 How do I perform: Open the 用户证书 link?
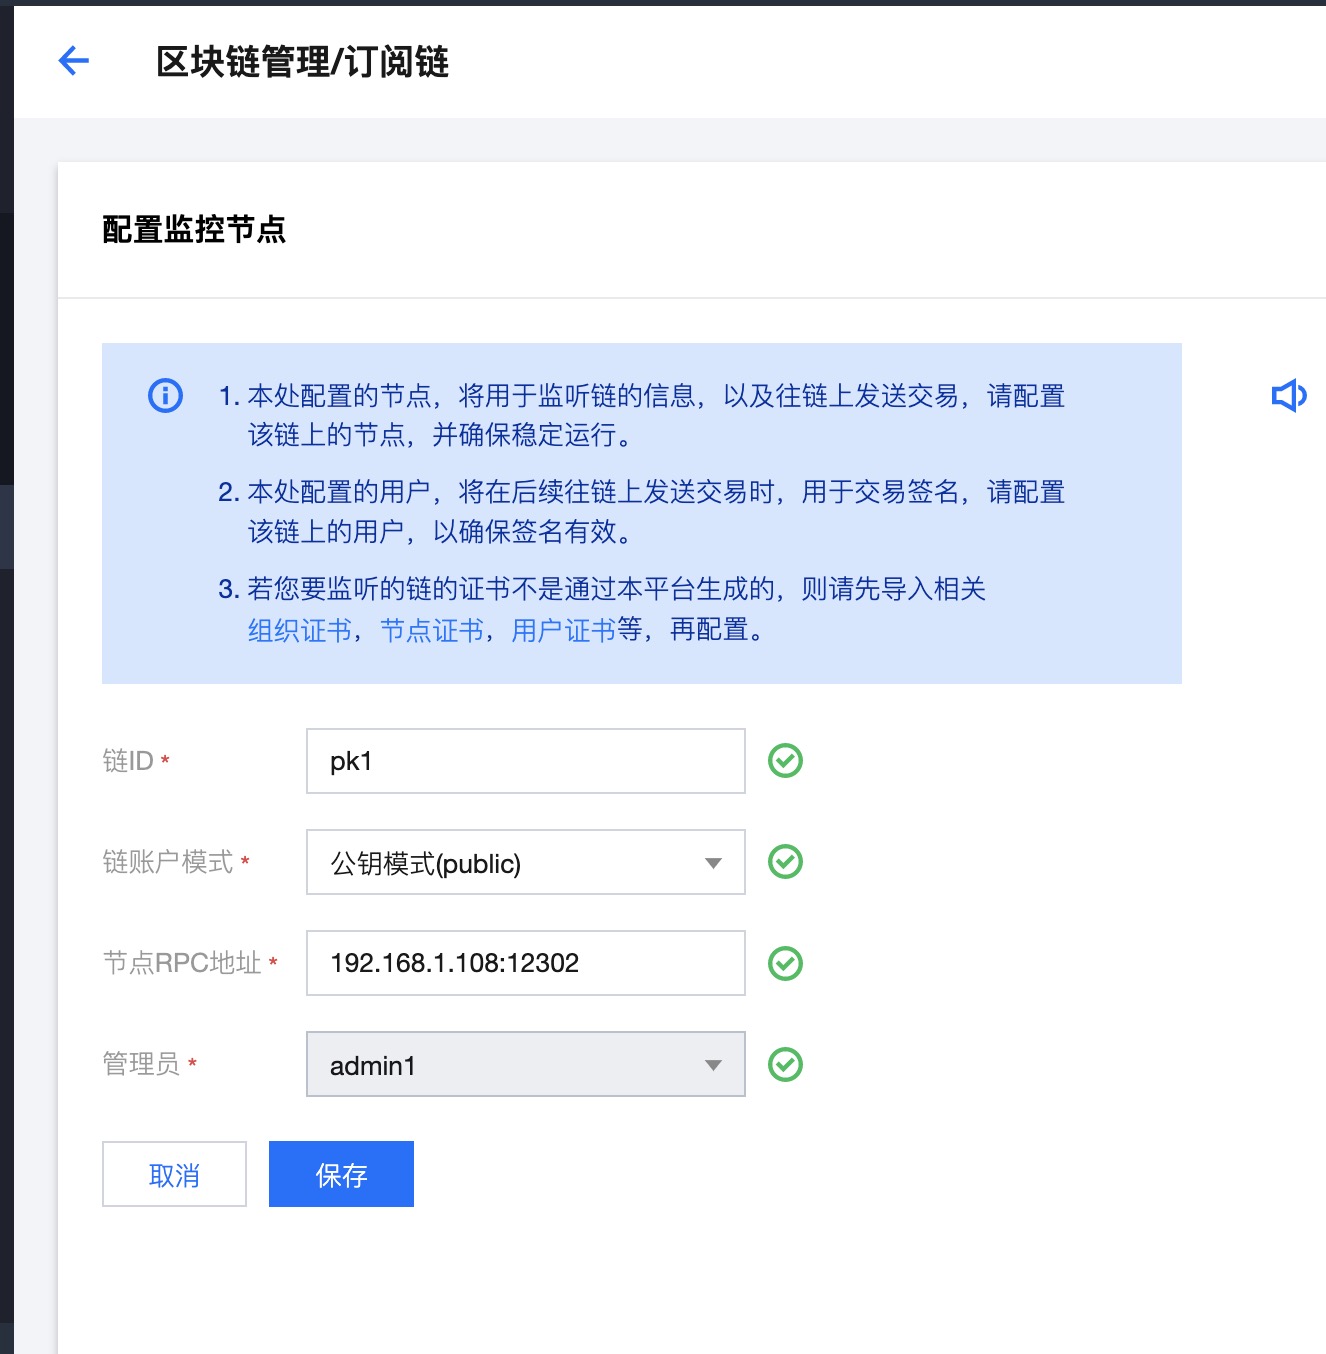coord(563,630)
